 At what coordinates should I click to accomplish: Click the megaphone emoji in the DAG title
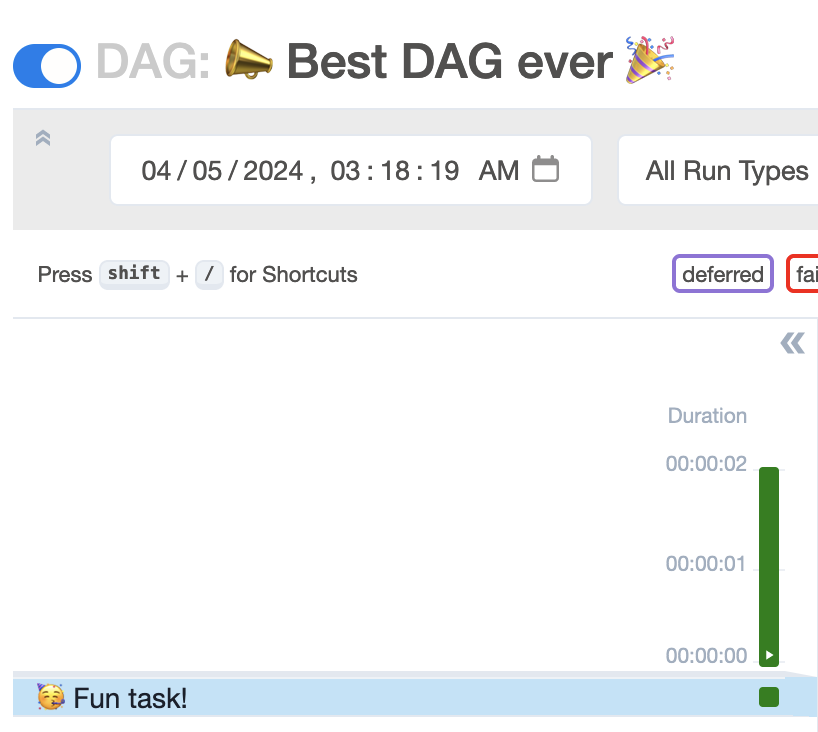248,62
